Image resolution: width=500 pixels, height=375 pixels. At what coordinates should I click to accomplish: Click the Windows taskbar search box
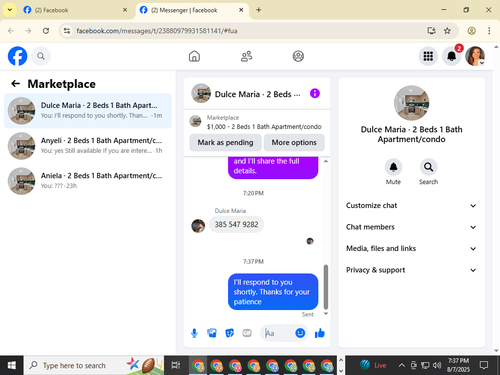click(94, 365)
